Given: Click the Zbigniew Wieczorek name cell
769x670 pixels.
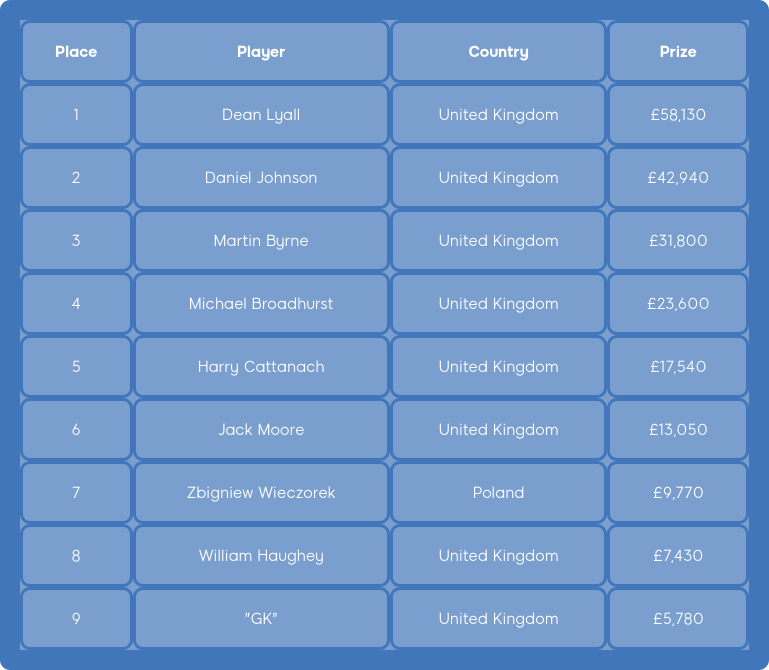Looking at the screenshot, I should (261, 493).
